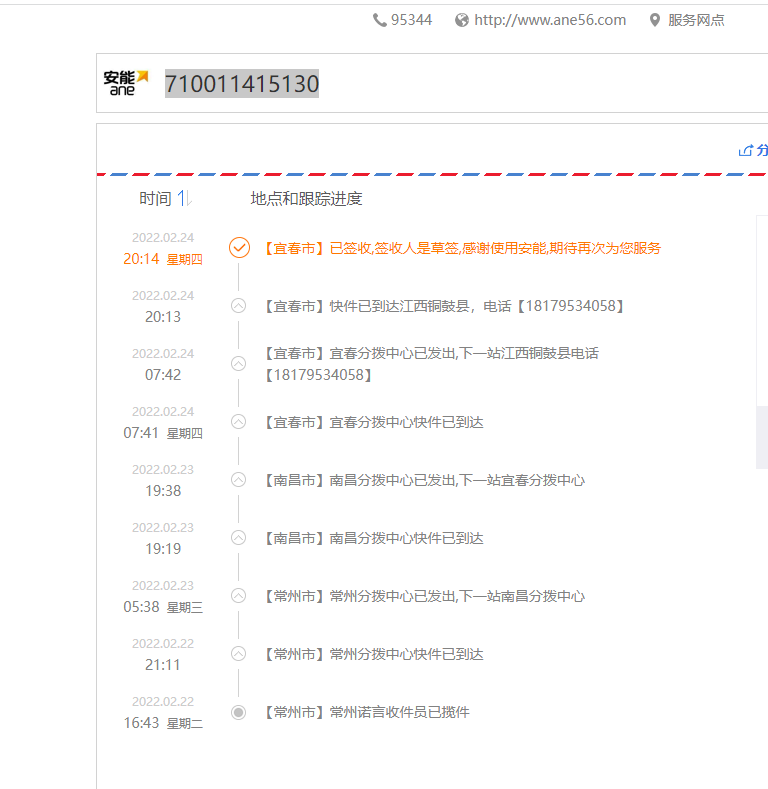Open the http://www.ane56.com link
This screenshot has width=768, height=789.
(x=550, y=20)
